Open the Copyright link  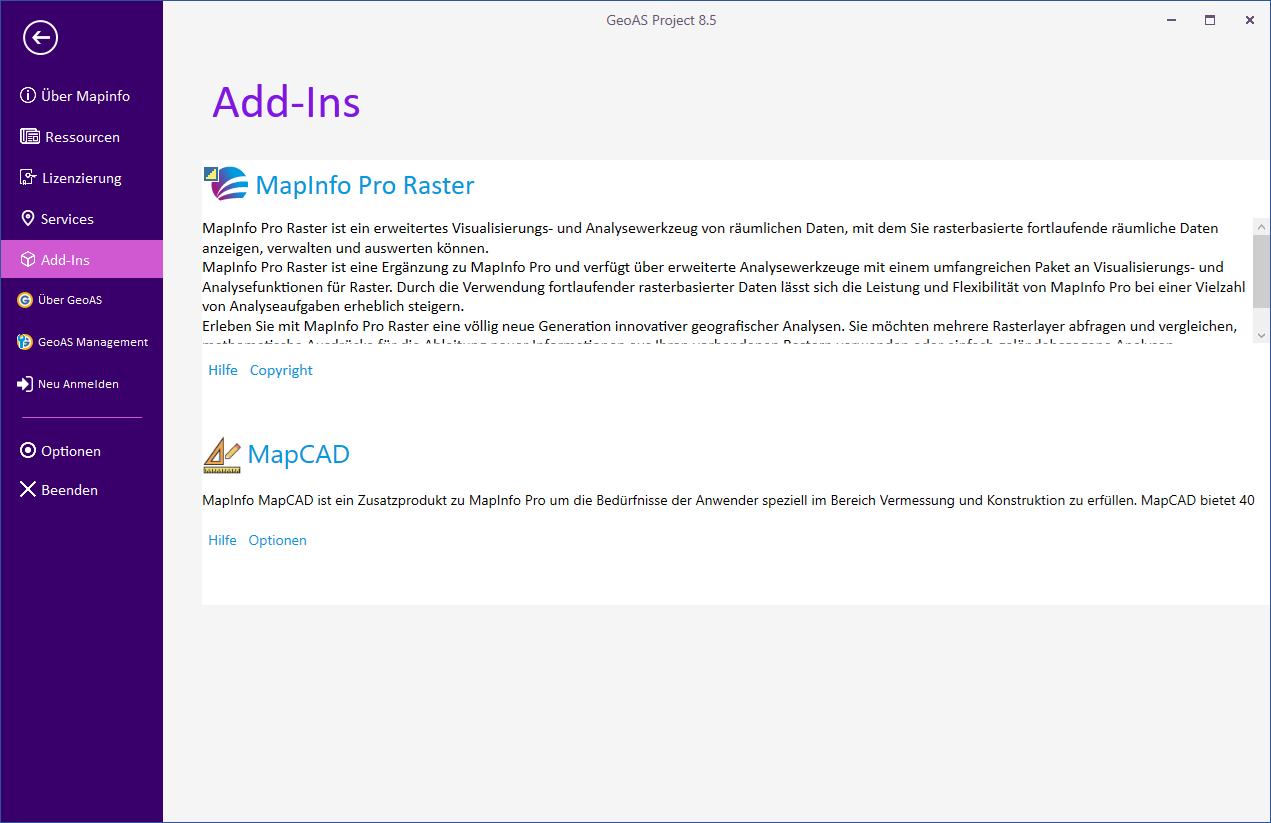coord(281,370)
